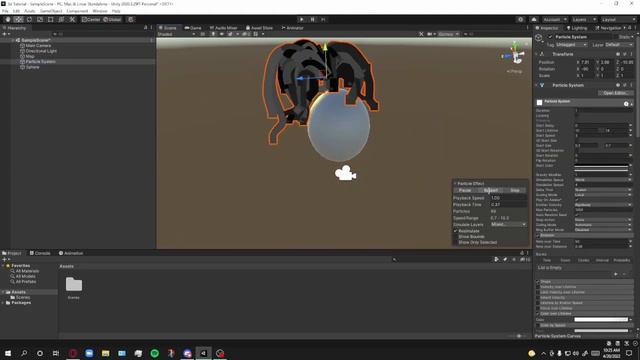640x360 pixels.
Task: Toggle the Emission module checkbox
Action: pos(538,236)
